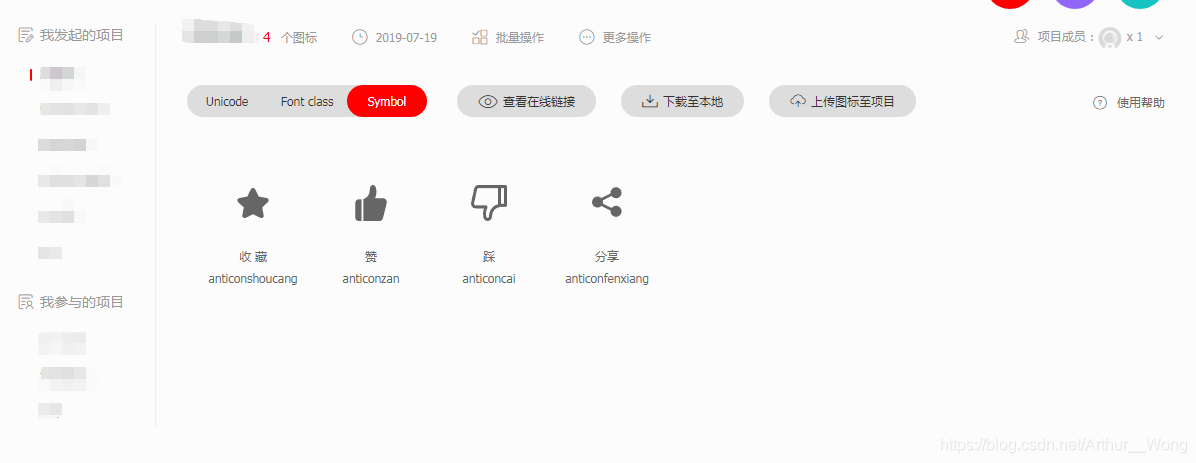This screenshot has height=463, width=1196.
Task: Click the member avatar icon
Action: coord(1110,37)
